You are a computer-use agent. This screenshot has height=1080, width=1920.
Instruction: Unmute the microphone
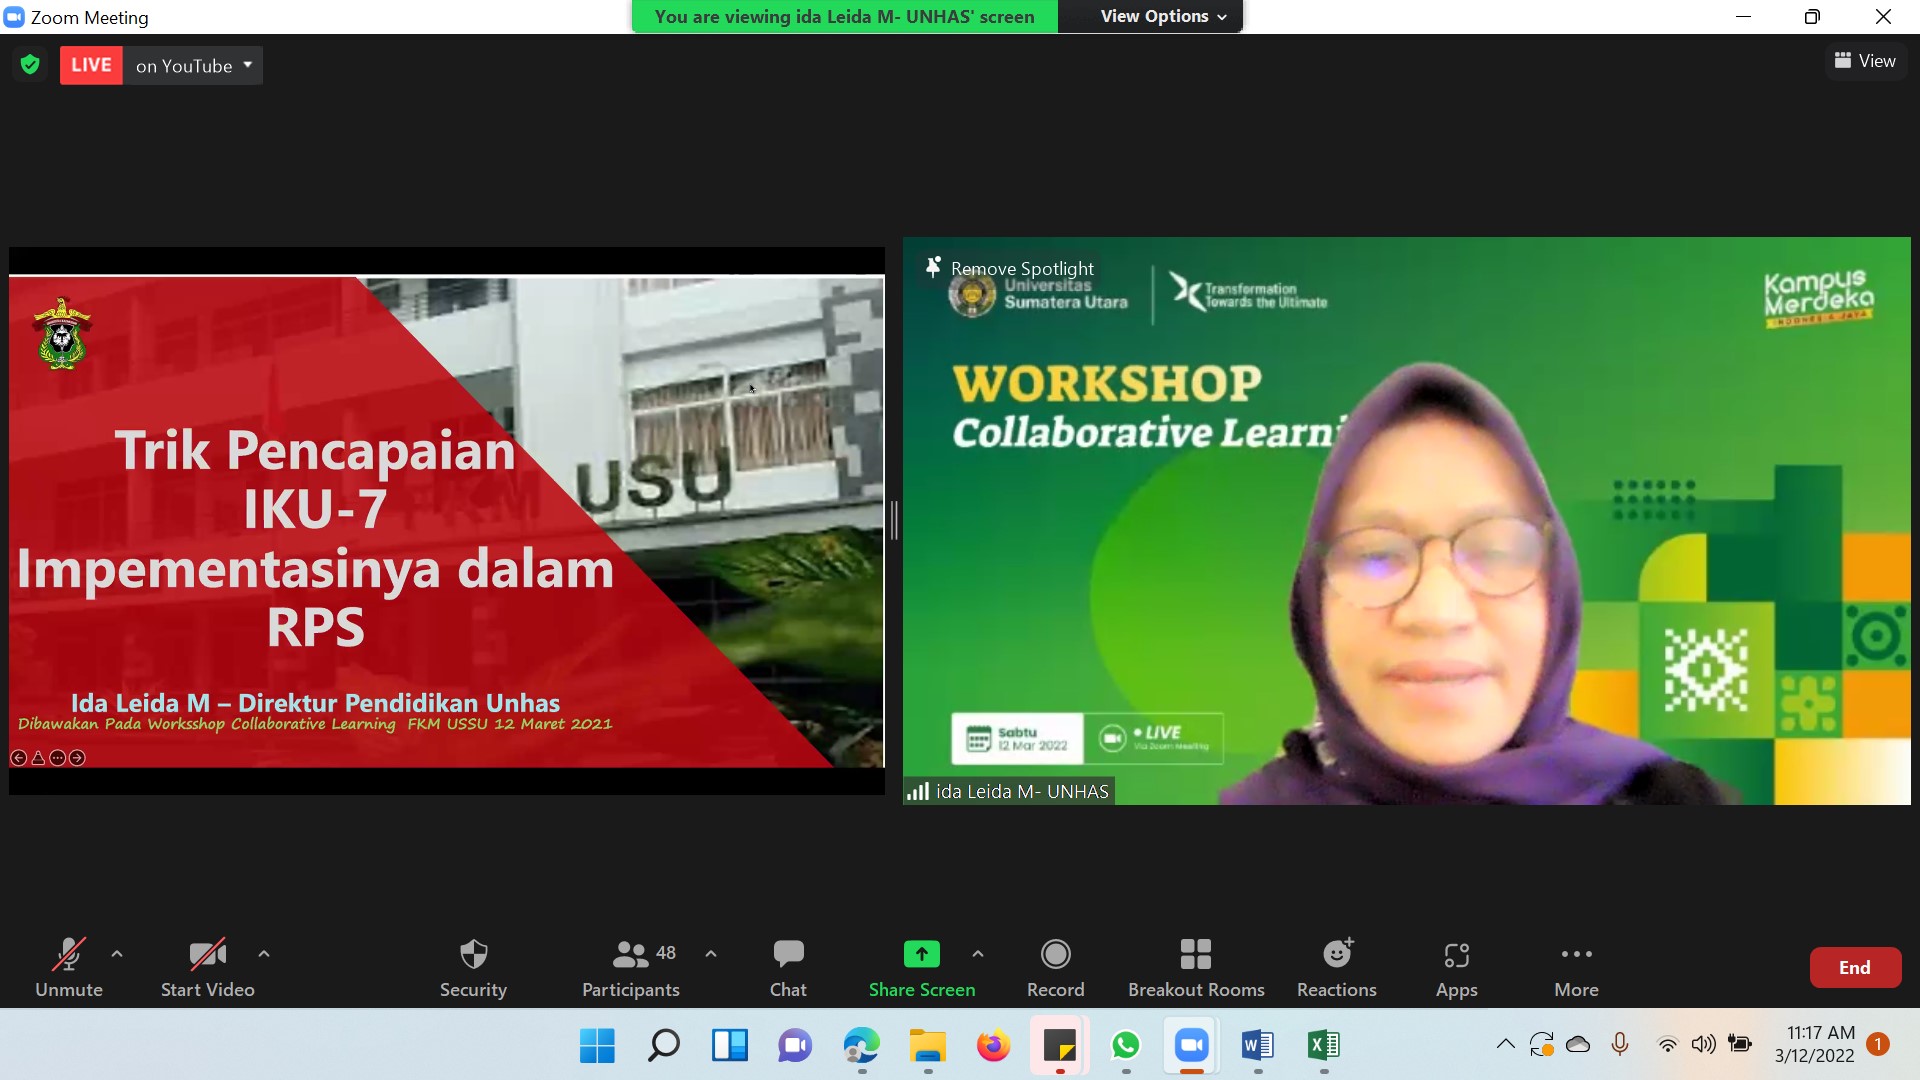click(x=69, y=967)
